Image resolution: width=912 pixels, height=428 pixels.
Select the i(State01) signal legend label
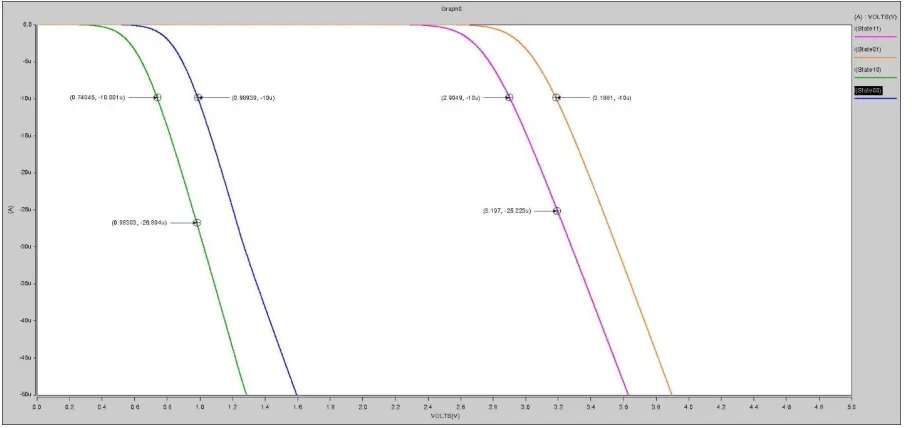pyautogui.click(x=868, y=49)
